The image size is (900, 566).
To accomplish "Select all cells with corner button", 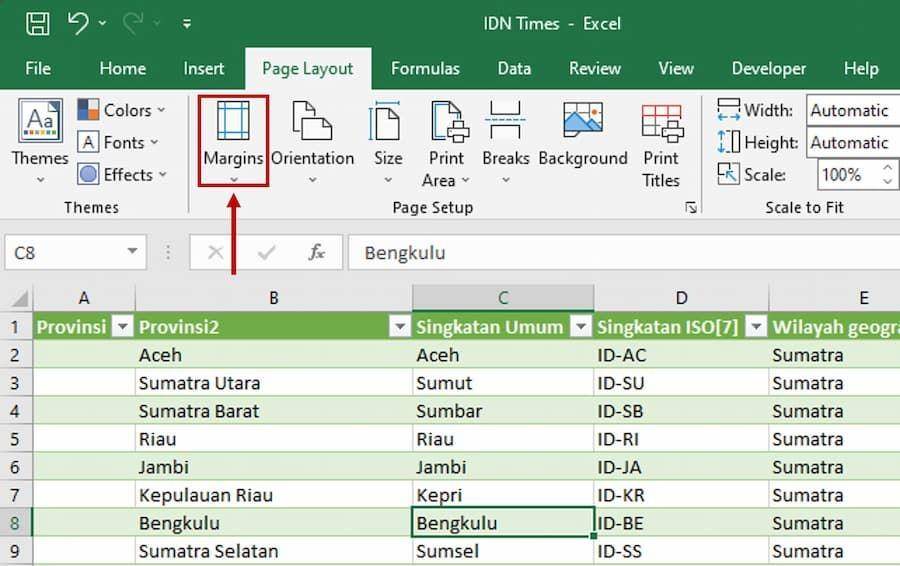I will (x=18, y=298).
